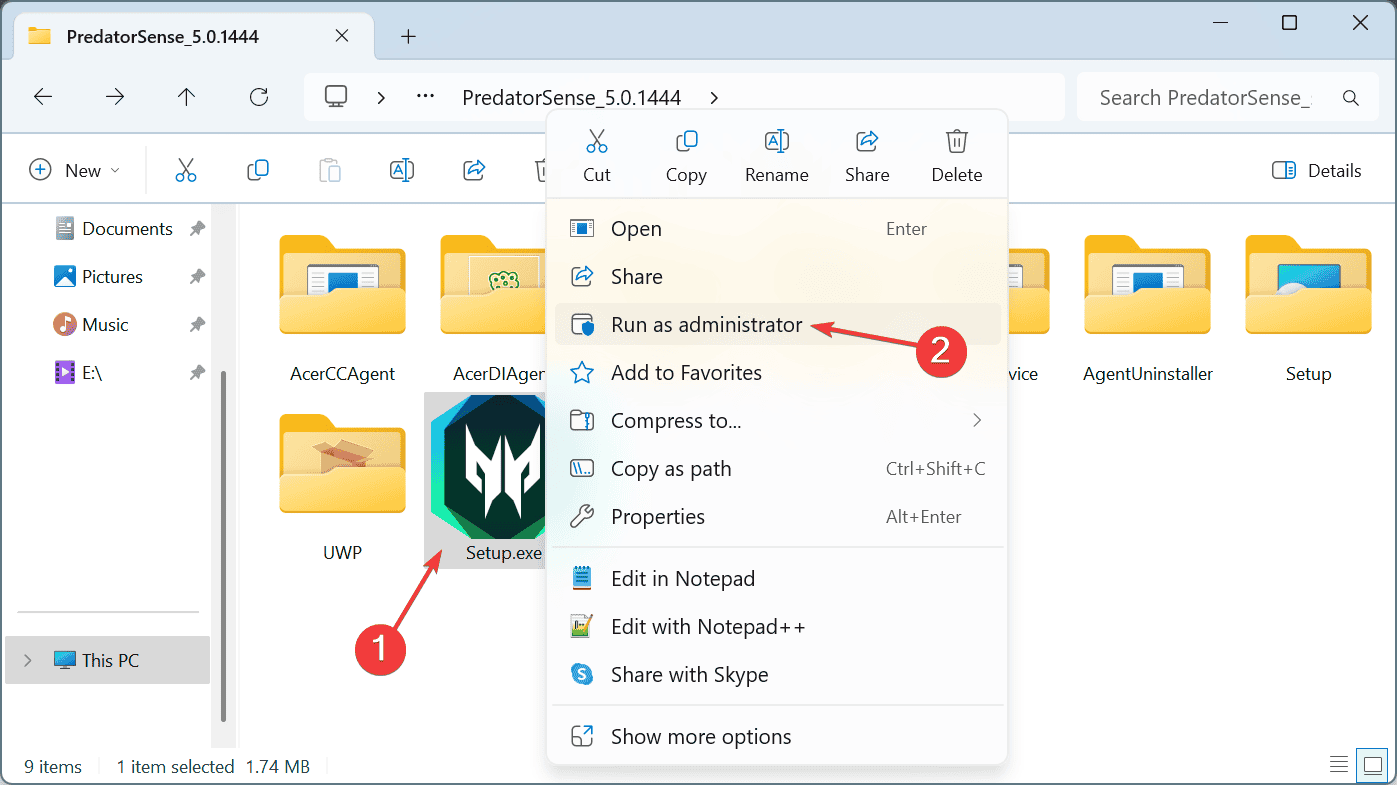
Task: Choose Edit in Notepad
Action: (777, 579)
